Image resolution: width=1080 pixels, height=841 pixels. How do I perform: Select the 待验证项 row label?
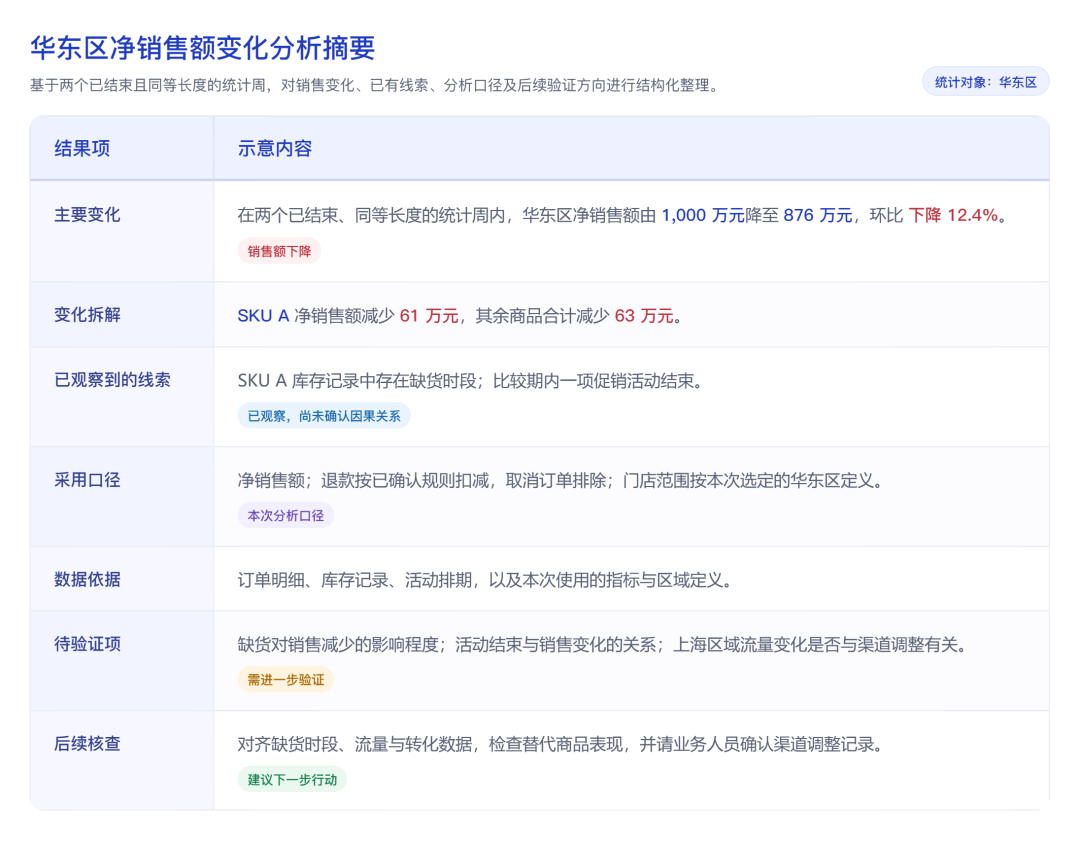click(87, 644)
